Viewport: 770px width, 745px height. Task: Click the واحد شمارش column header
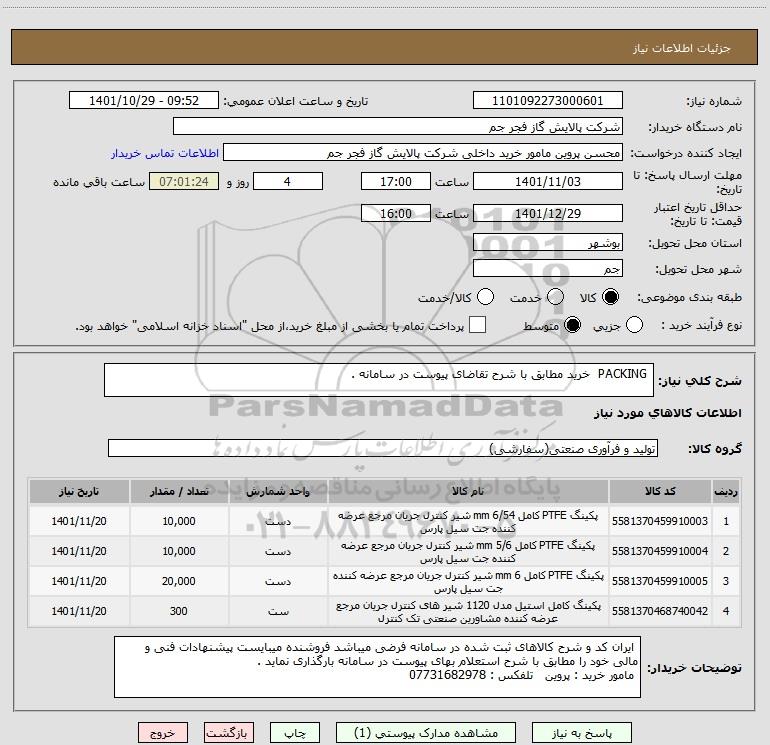click(x=278, y=492)
